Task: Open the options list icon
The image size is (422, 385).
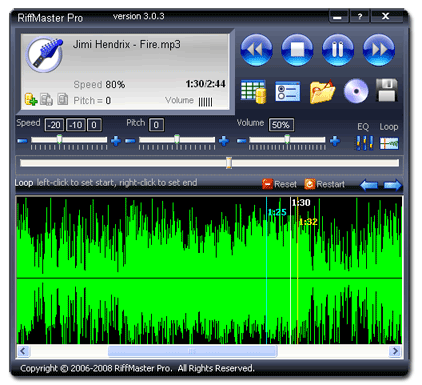Action: (x=288, y=91)
